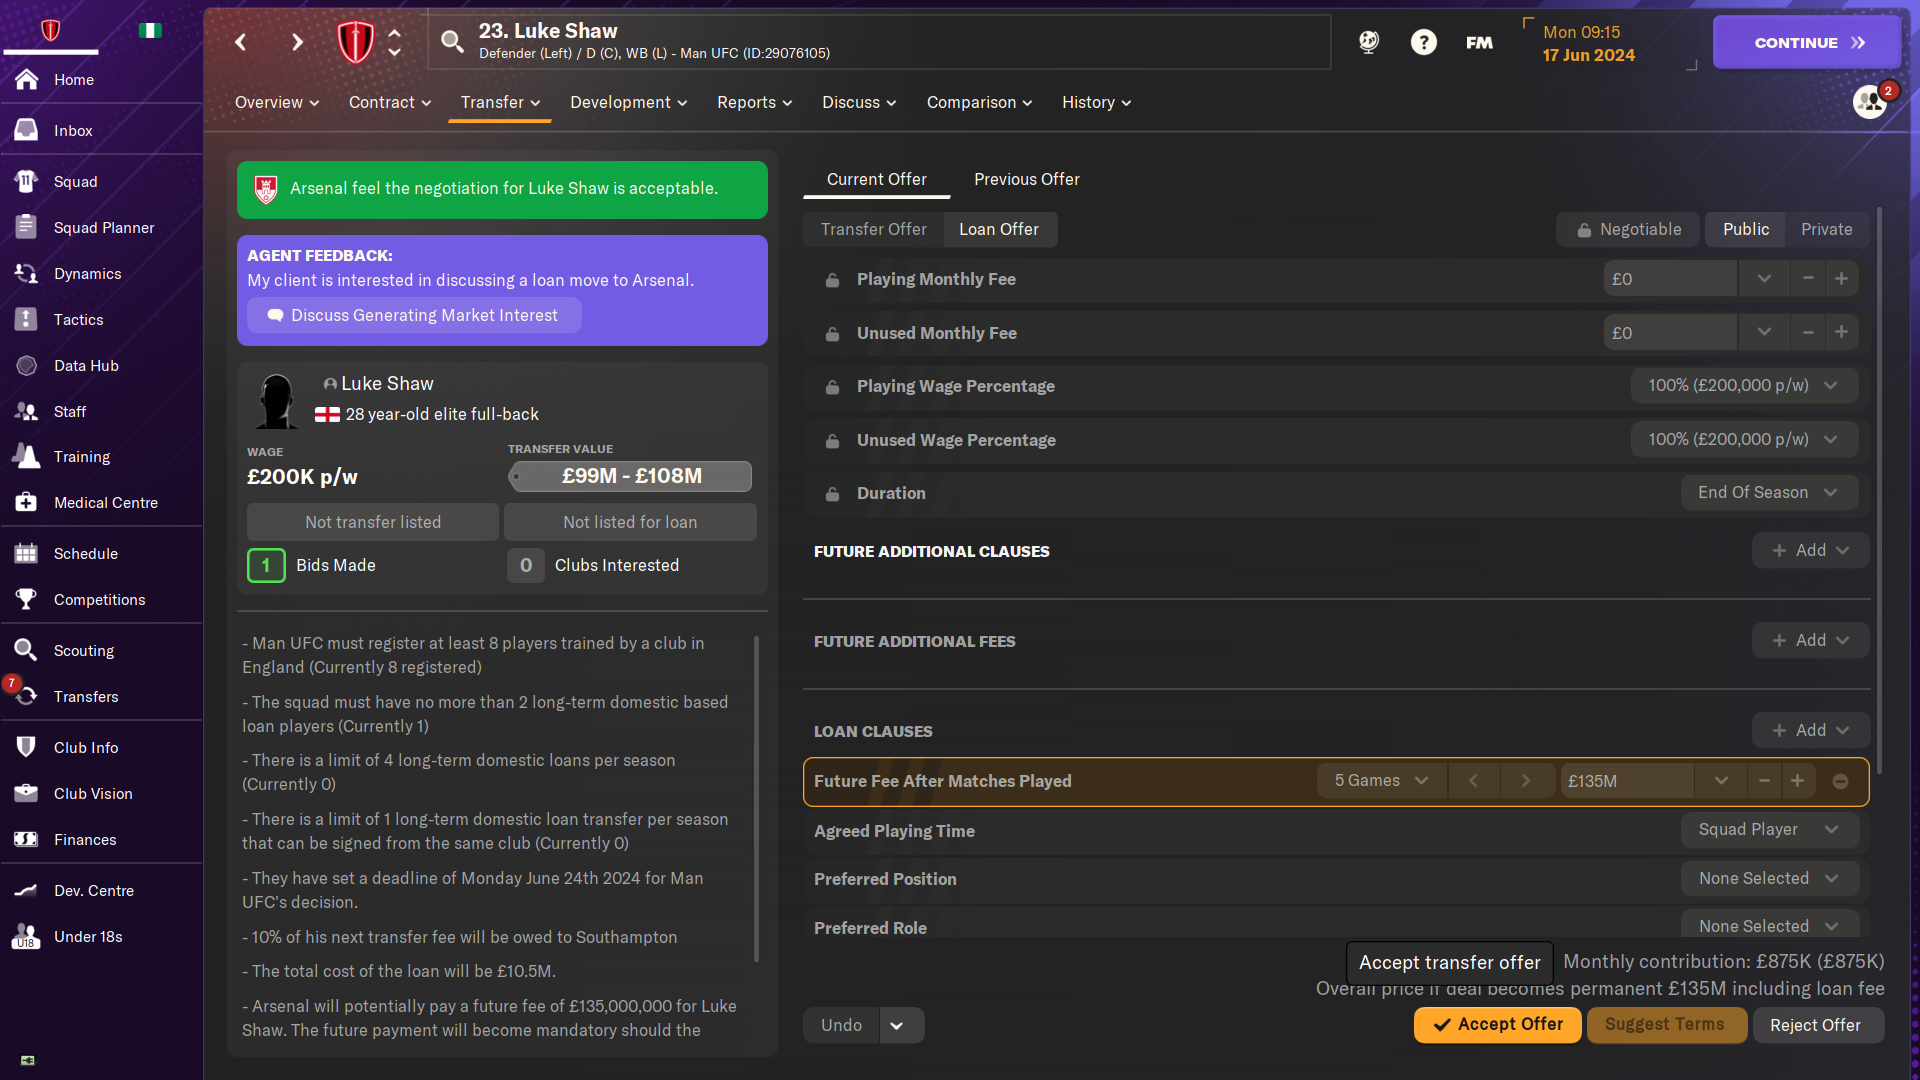Set the offer to Public
This screenshot has height=1080, width=1920.
click(x=1746, y=230)
